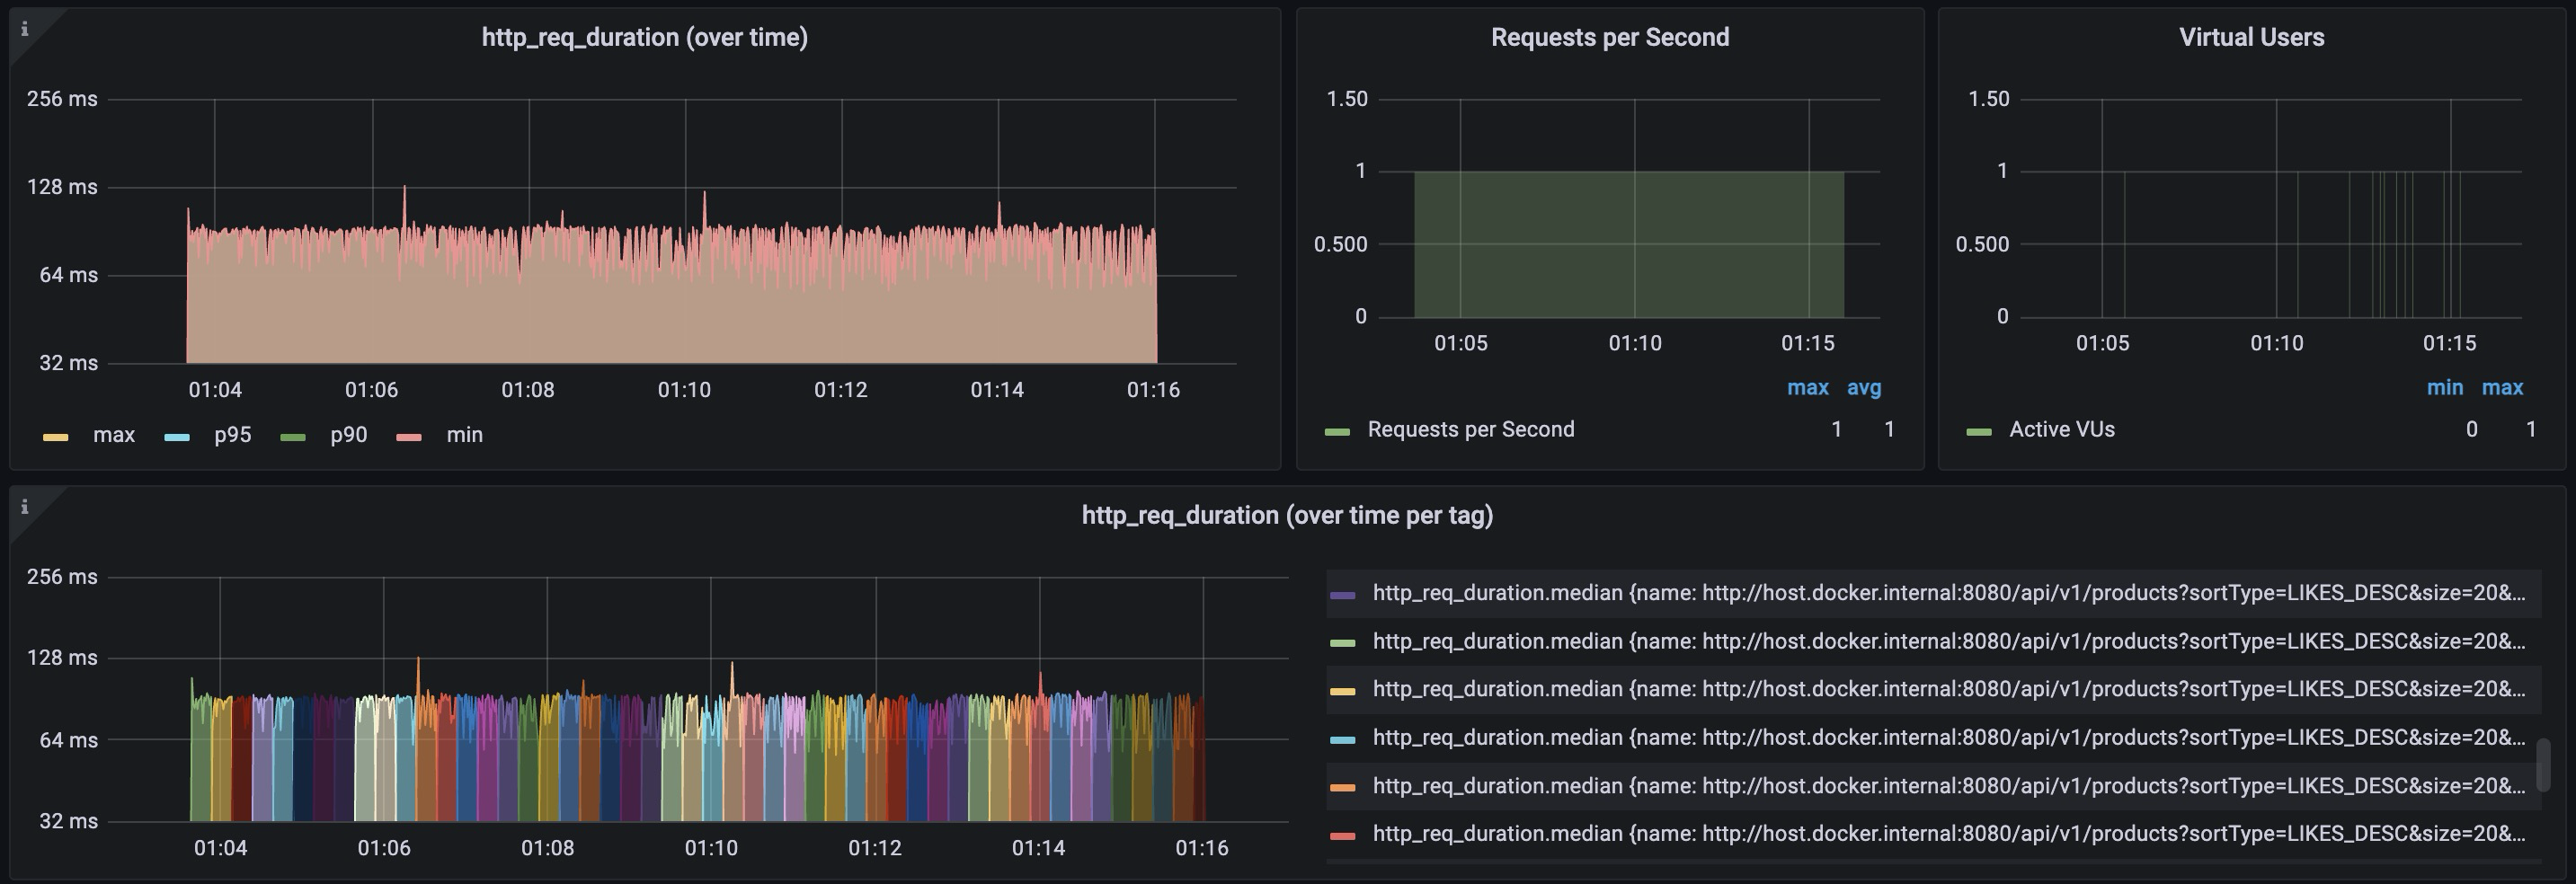Click the yellow color swatch beside max
2576x884 pixels.
[56, 436]
